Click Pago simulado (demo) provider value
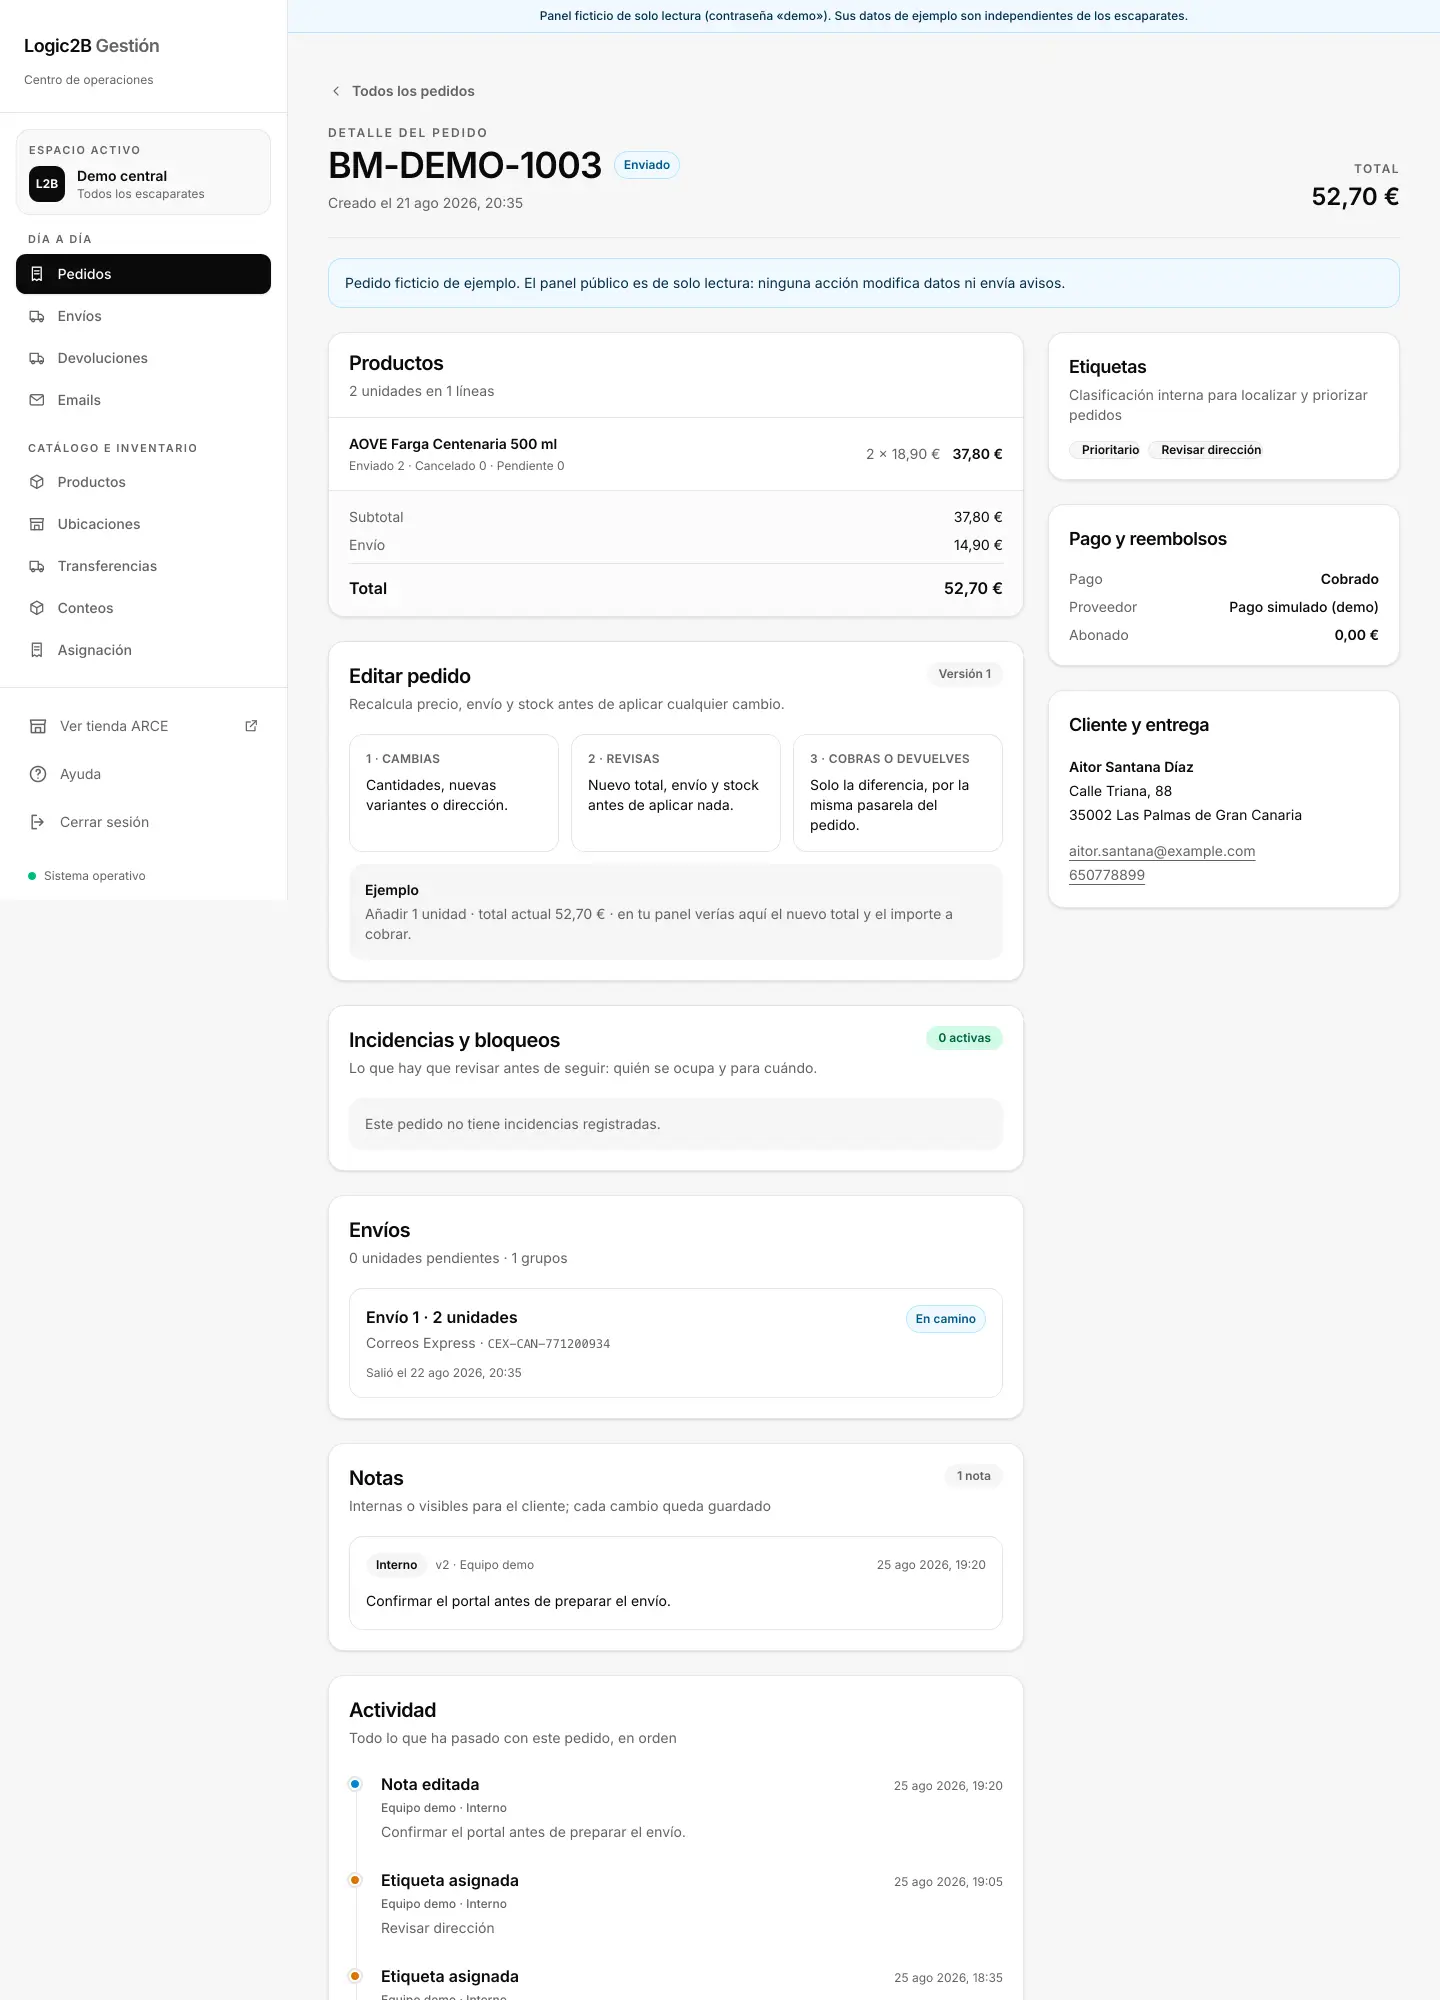This screenshot has width=1440, height=2000. pos(1304,607)
